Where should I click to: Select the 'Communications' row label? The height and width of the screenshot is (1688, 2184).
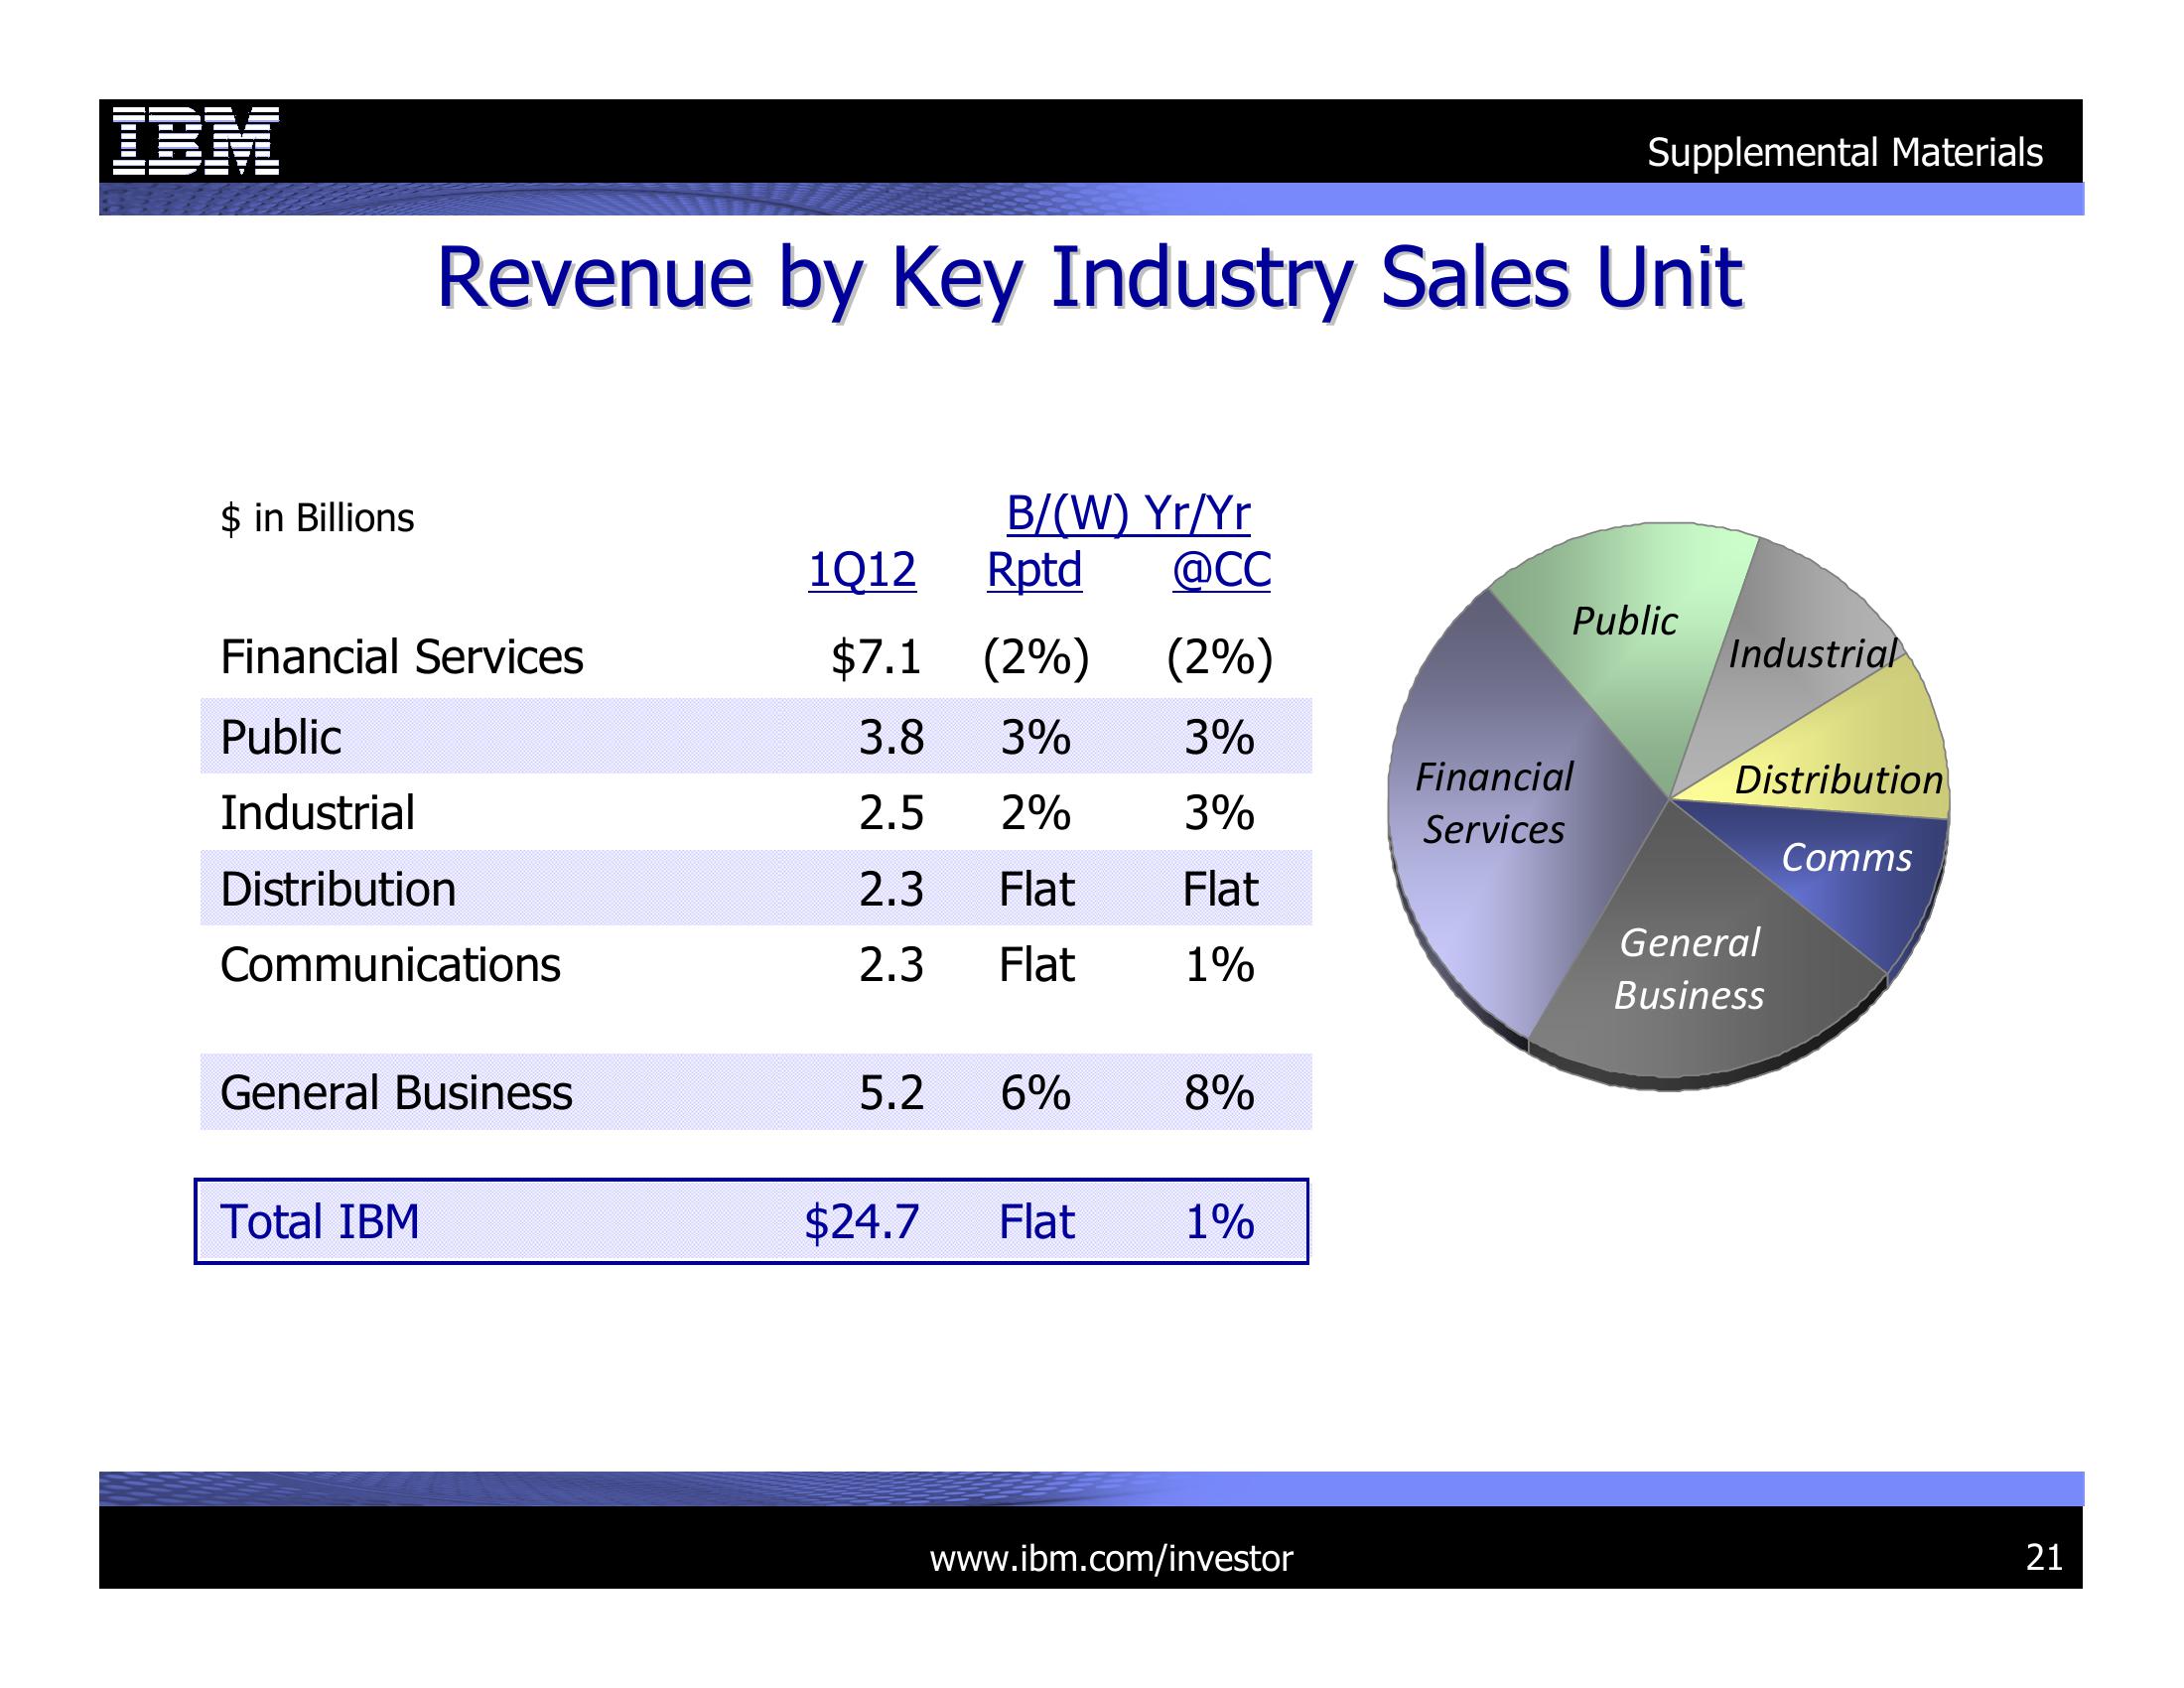[x=390, y=965]
